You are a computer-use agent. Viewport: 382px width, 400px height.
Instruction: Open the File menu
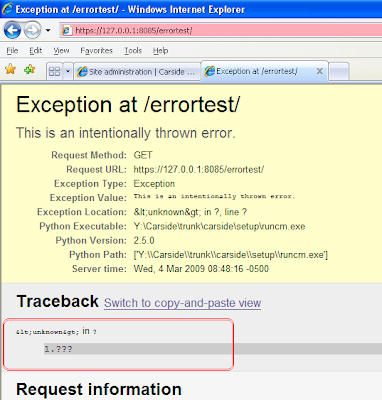(12, 51)
